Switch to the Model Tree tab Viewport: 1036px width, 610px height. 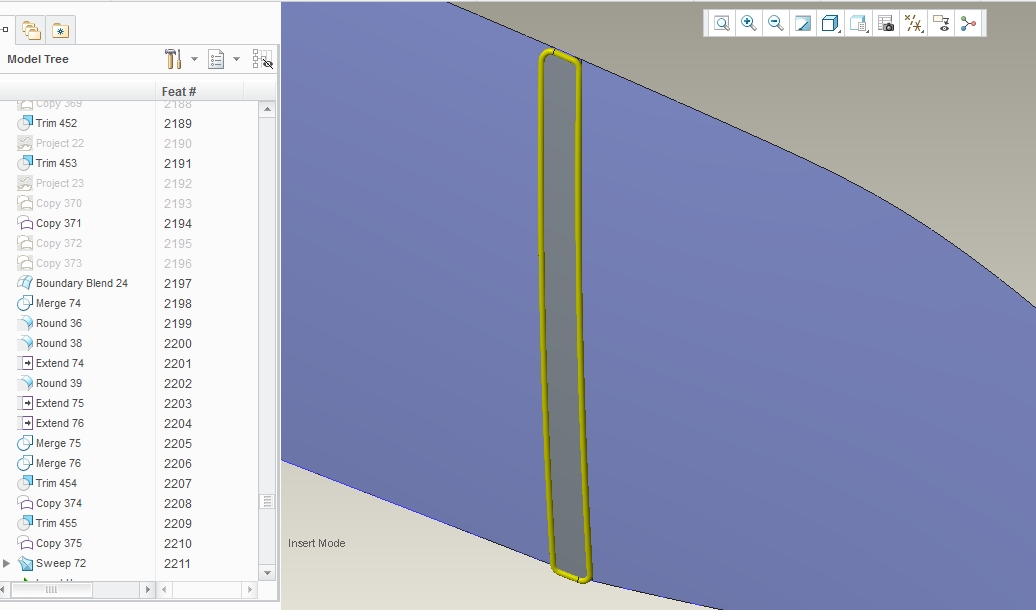coord(5,30)
